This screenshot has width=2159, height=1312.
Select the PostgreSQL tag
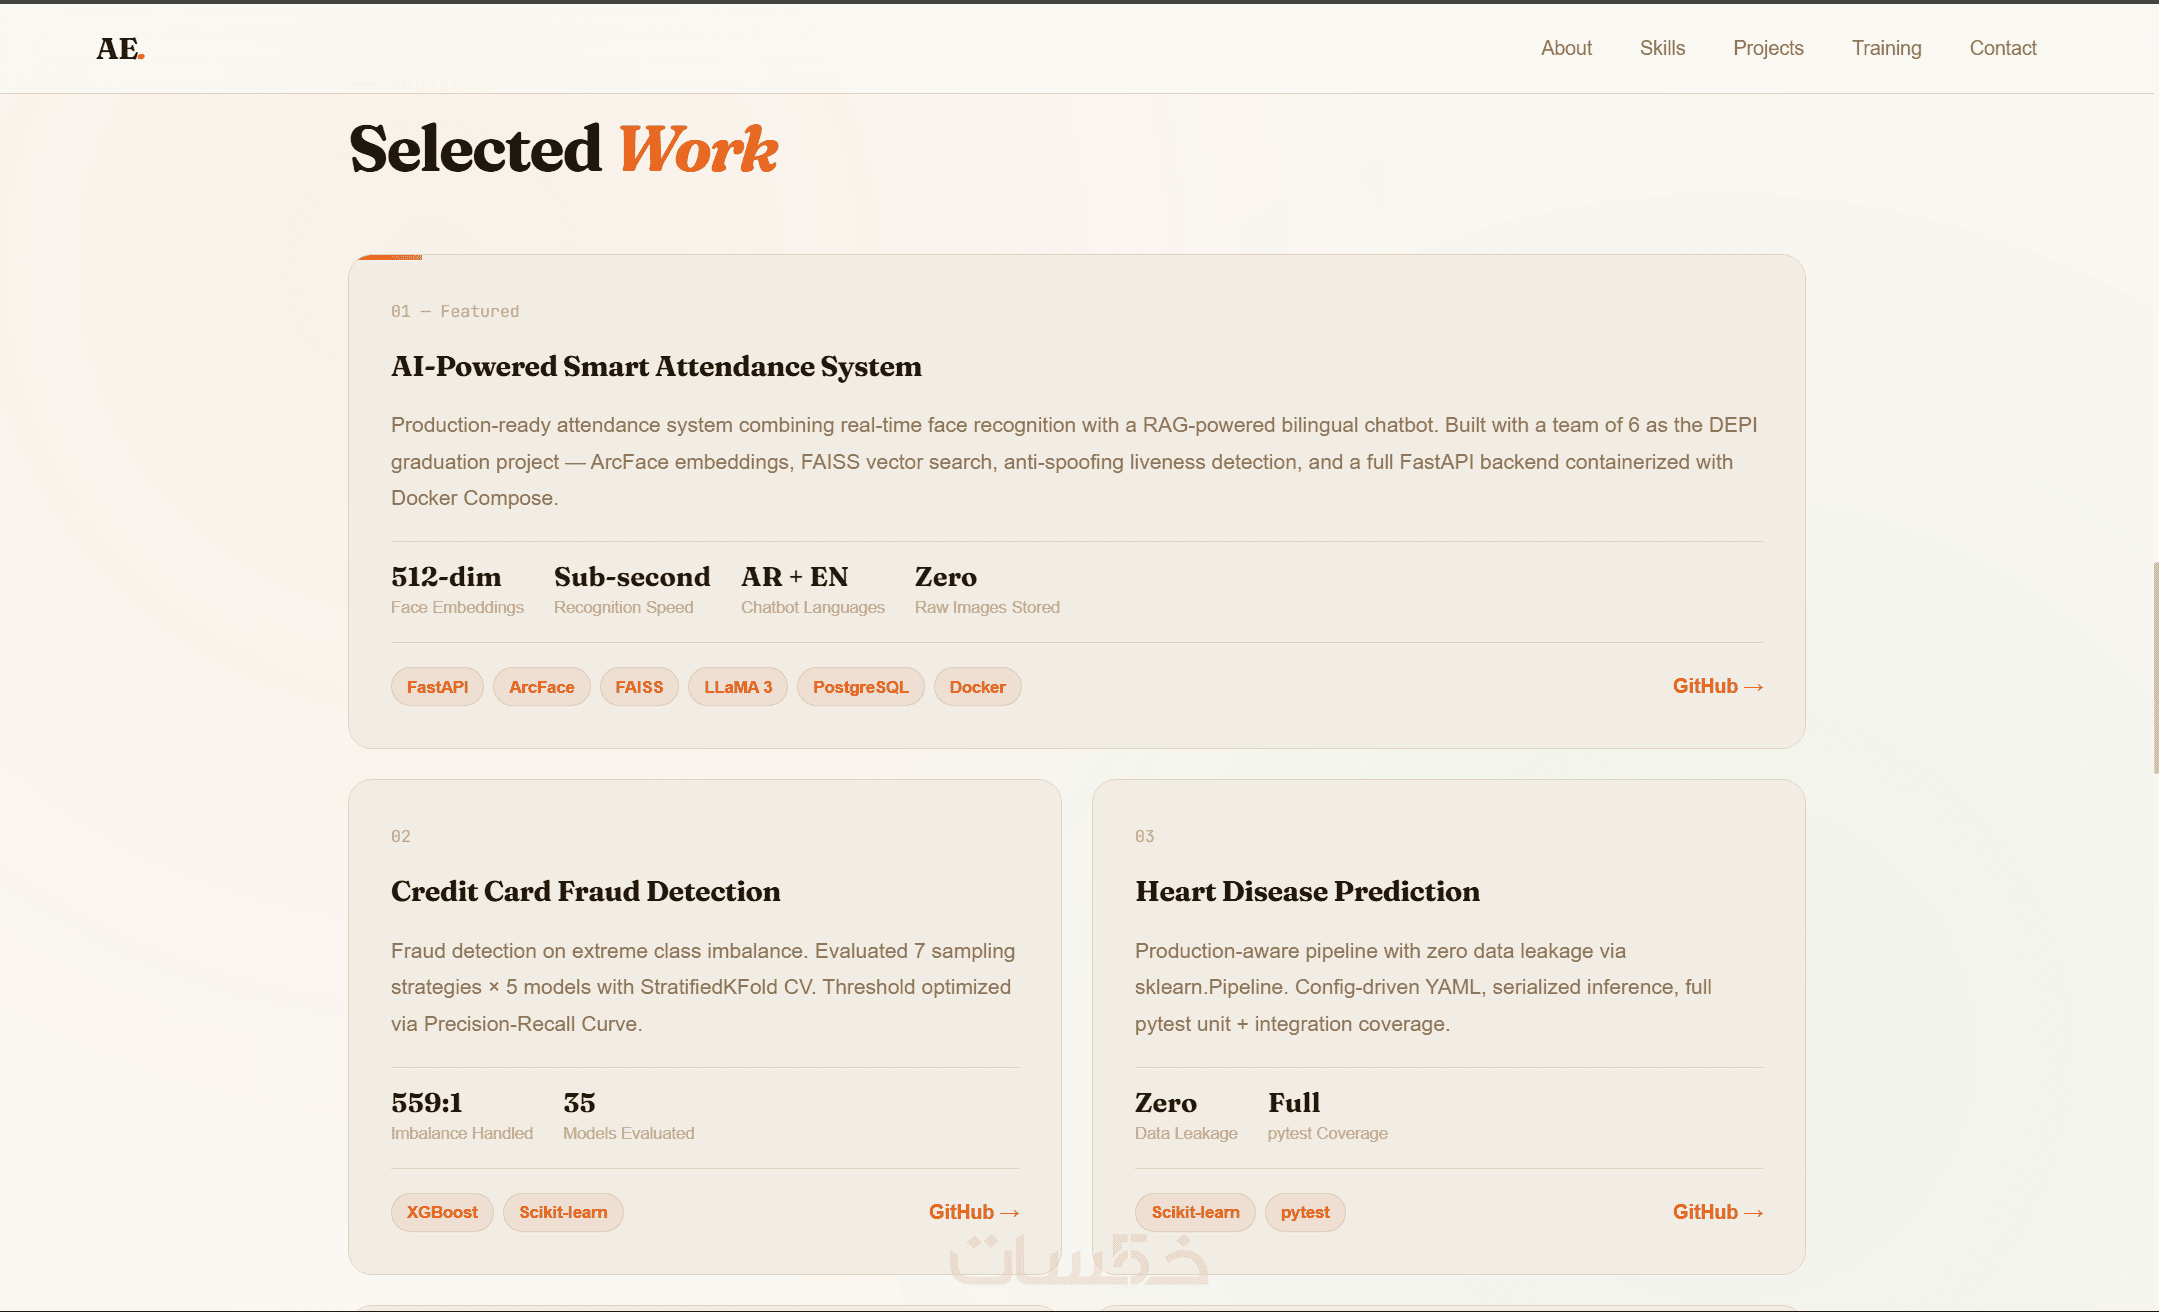pyautogui.click(x=860, y=687)
